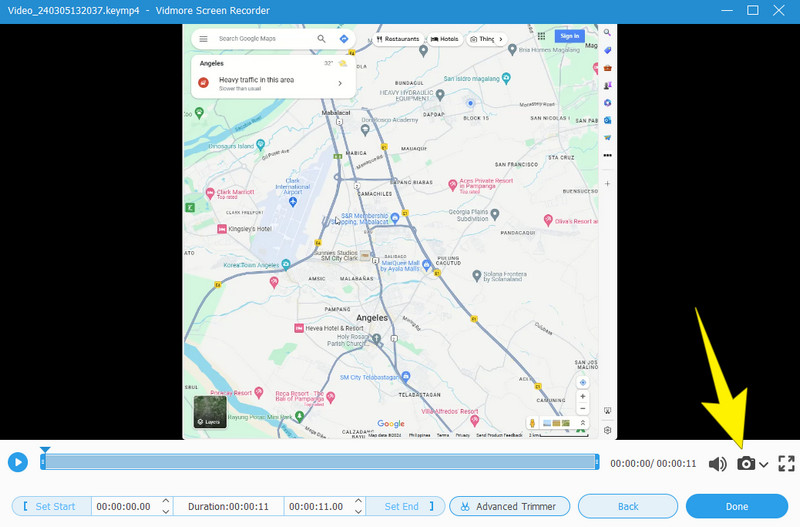Click sidebar toolbox icon
Screen dimensions: 800x527
click(607, 67)
